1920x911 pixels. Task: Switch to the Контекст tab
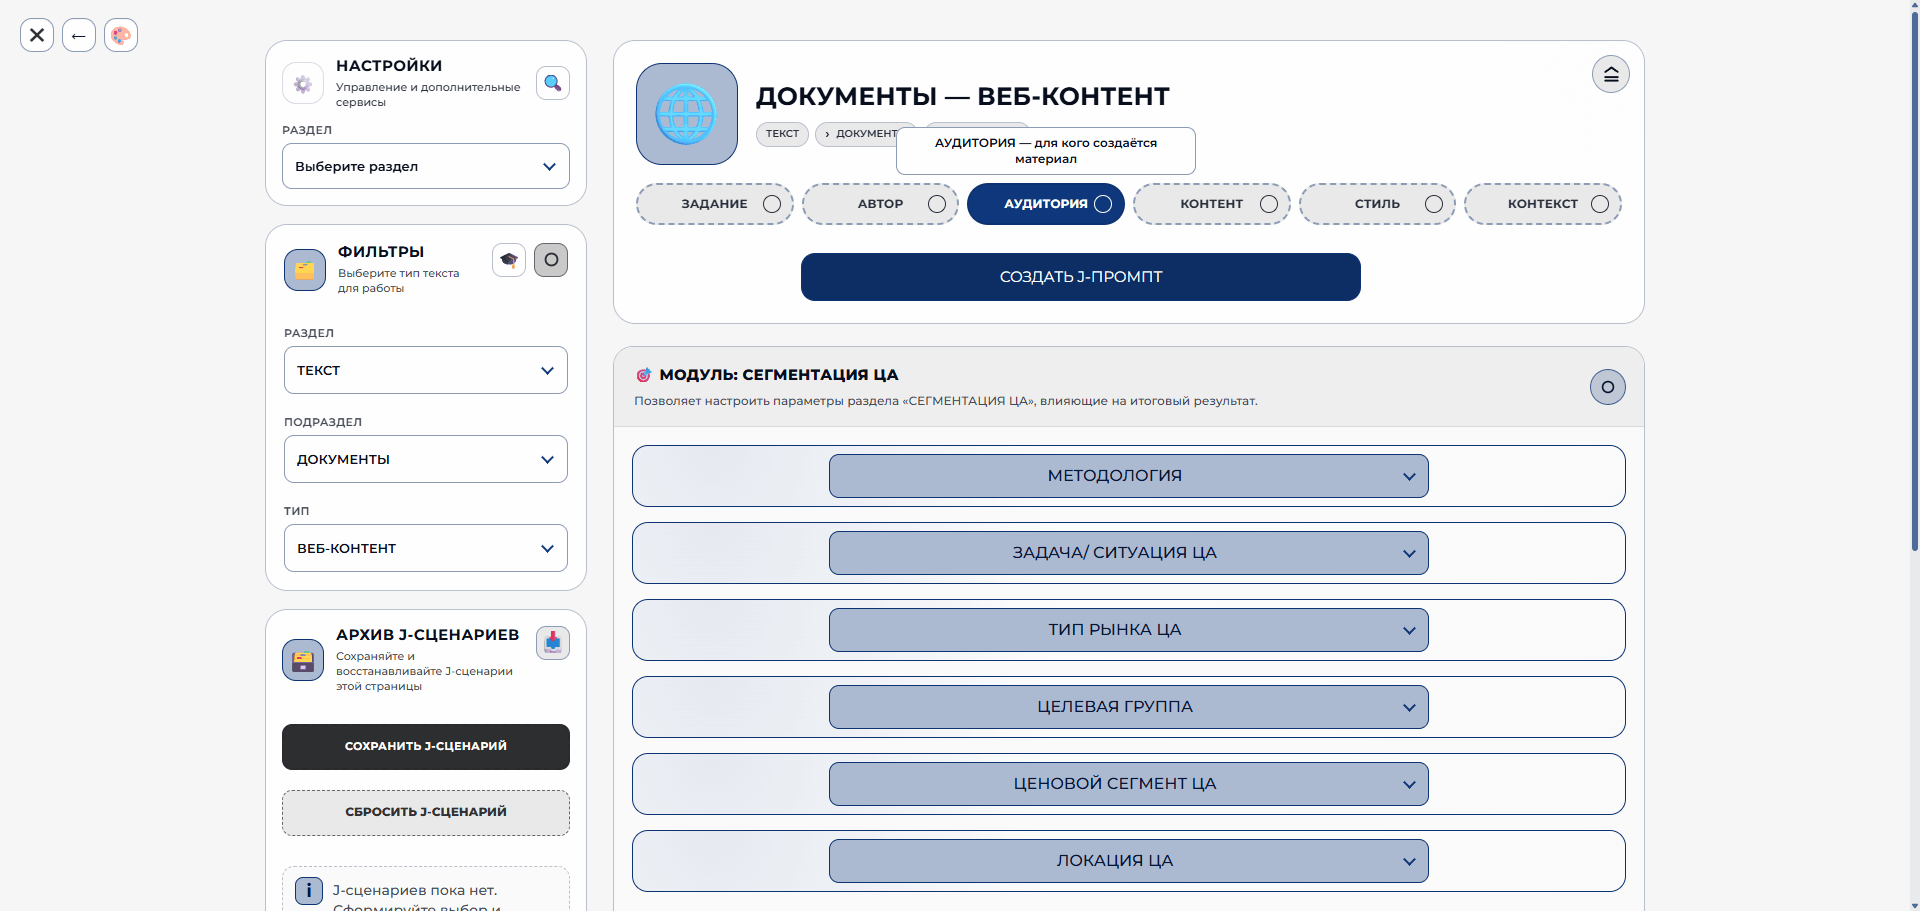pos(1543,204)
